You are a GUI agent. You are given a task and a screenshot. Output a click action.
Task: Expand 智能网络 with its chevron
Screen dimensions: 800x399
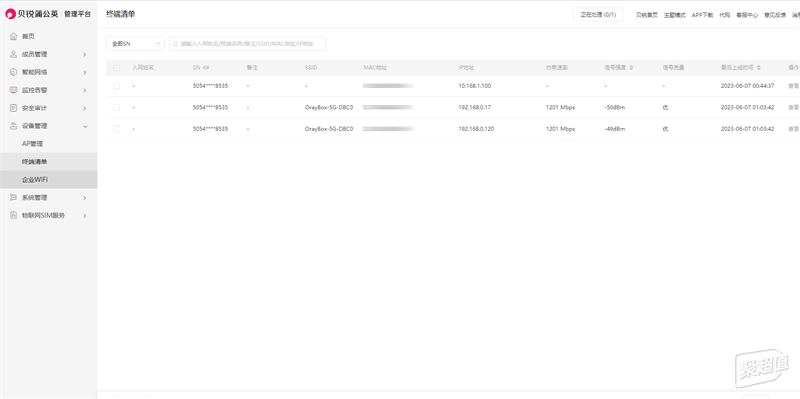point(85,72)
